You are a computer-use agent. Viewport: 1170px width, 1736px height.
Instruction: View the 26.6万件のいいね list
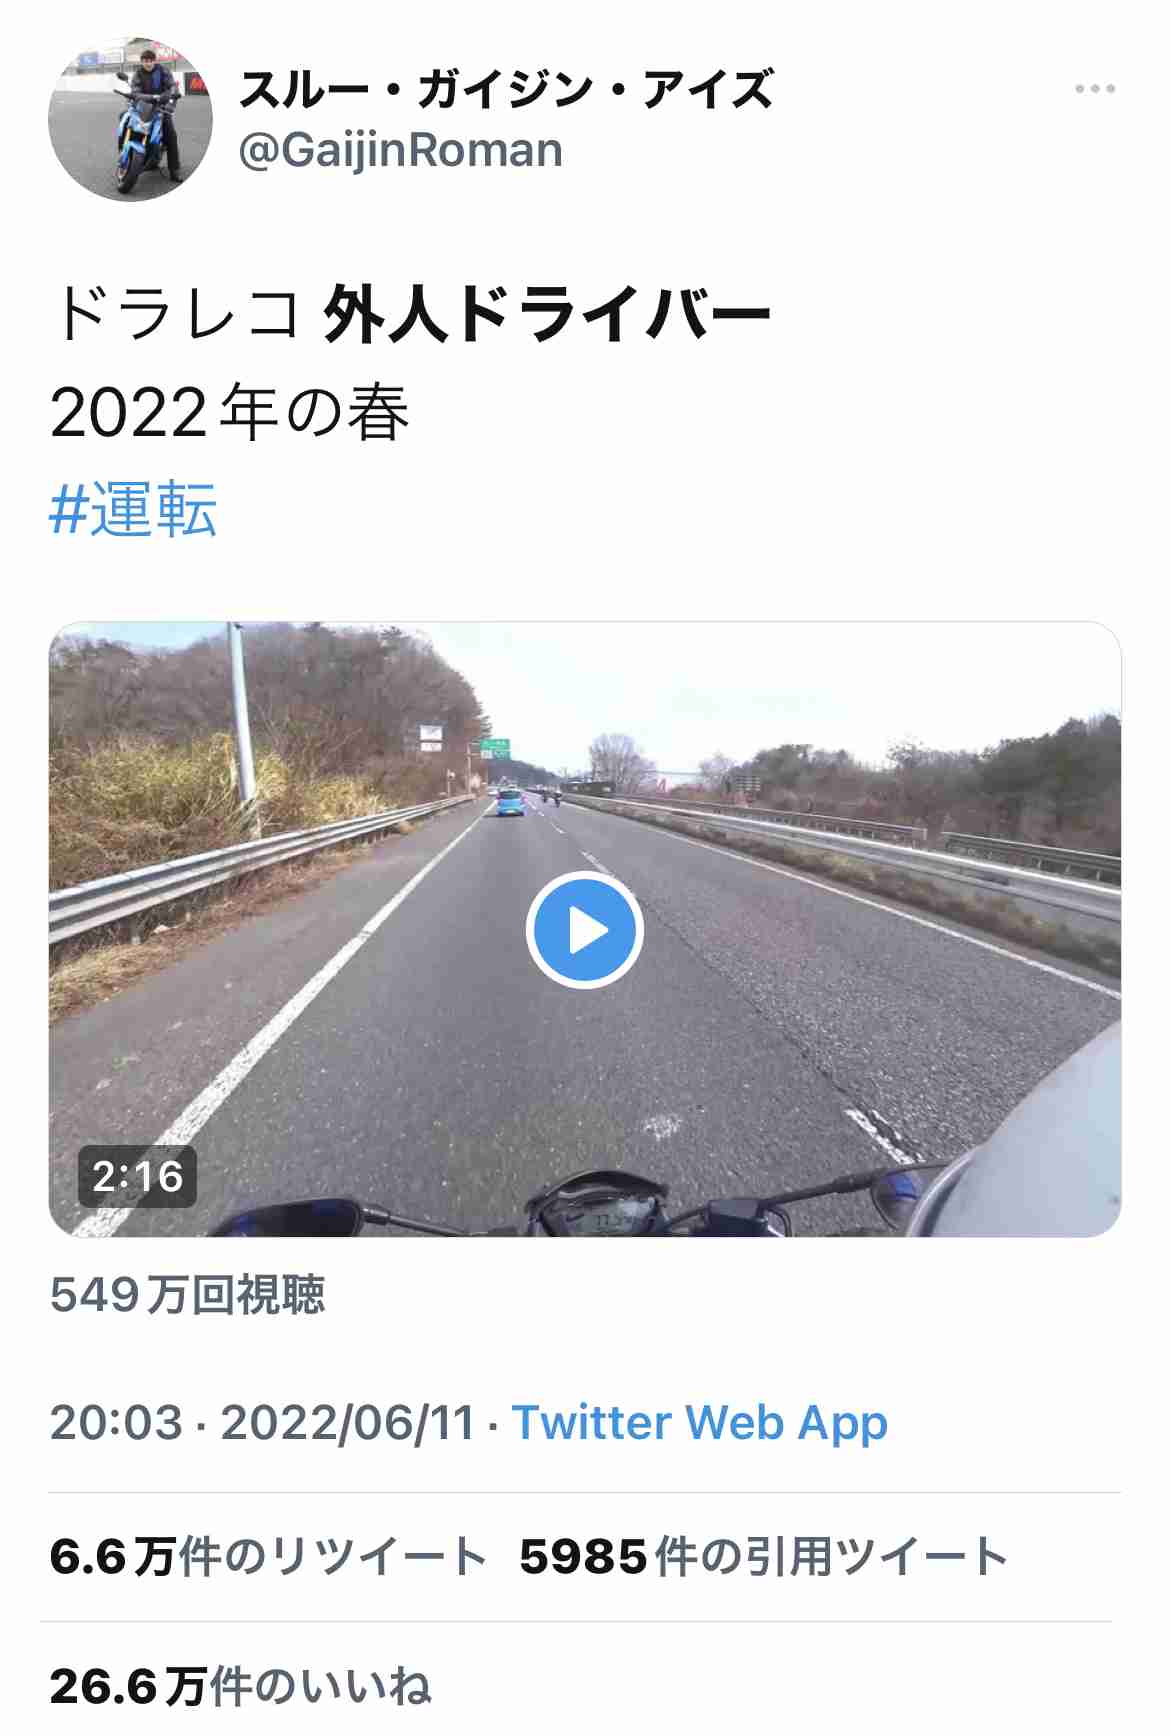pyautogui.click(x=240, y=1686)
